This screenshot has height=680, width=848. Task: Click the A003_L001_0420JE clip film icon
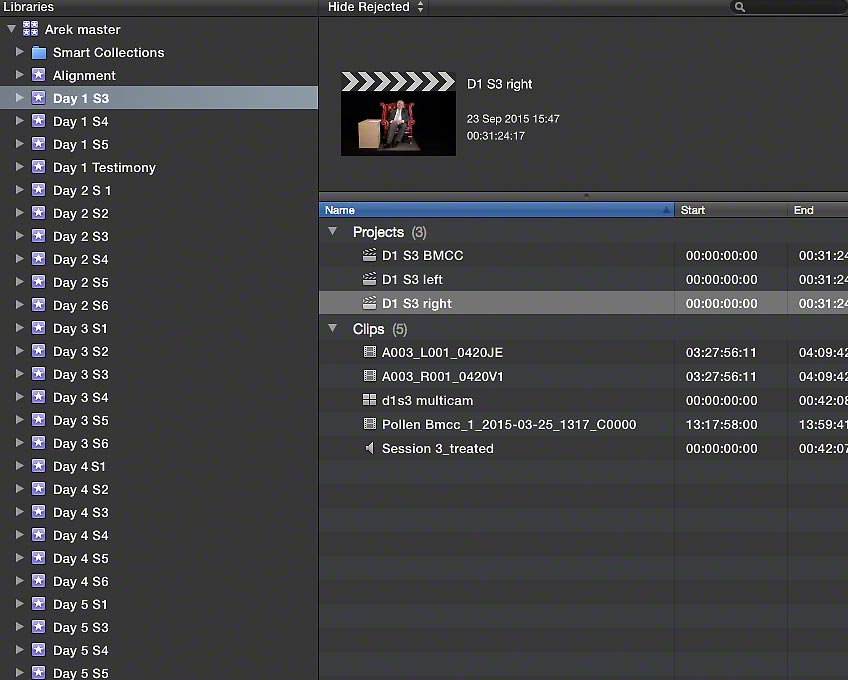369,352
